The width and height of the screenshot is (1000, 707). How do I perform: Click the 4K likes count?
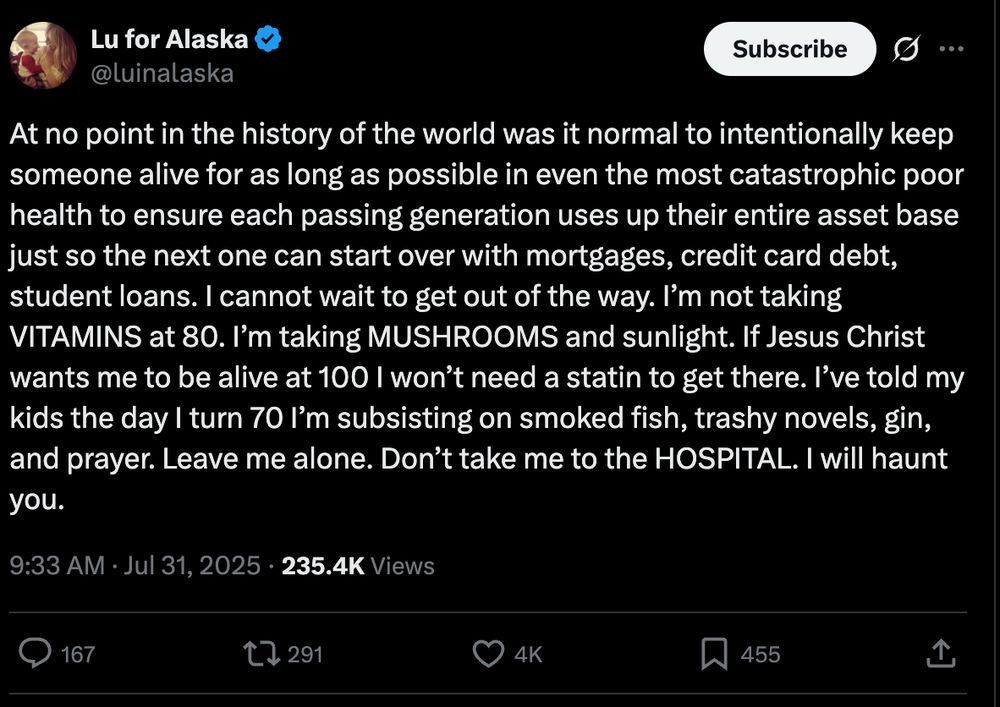(528, 654)
